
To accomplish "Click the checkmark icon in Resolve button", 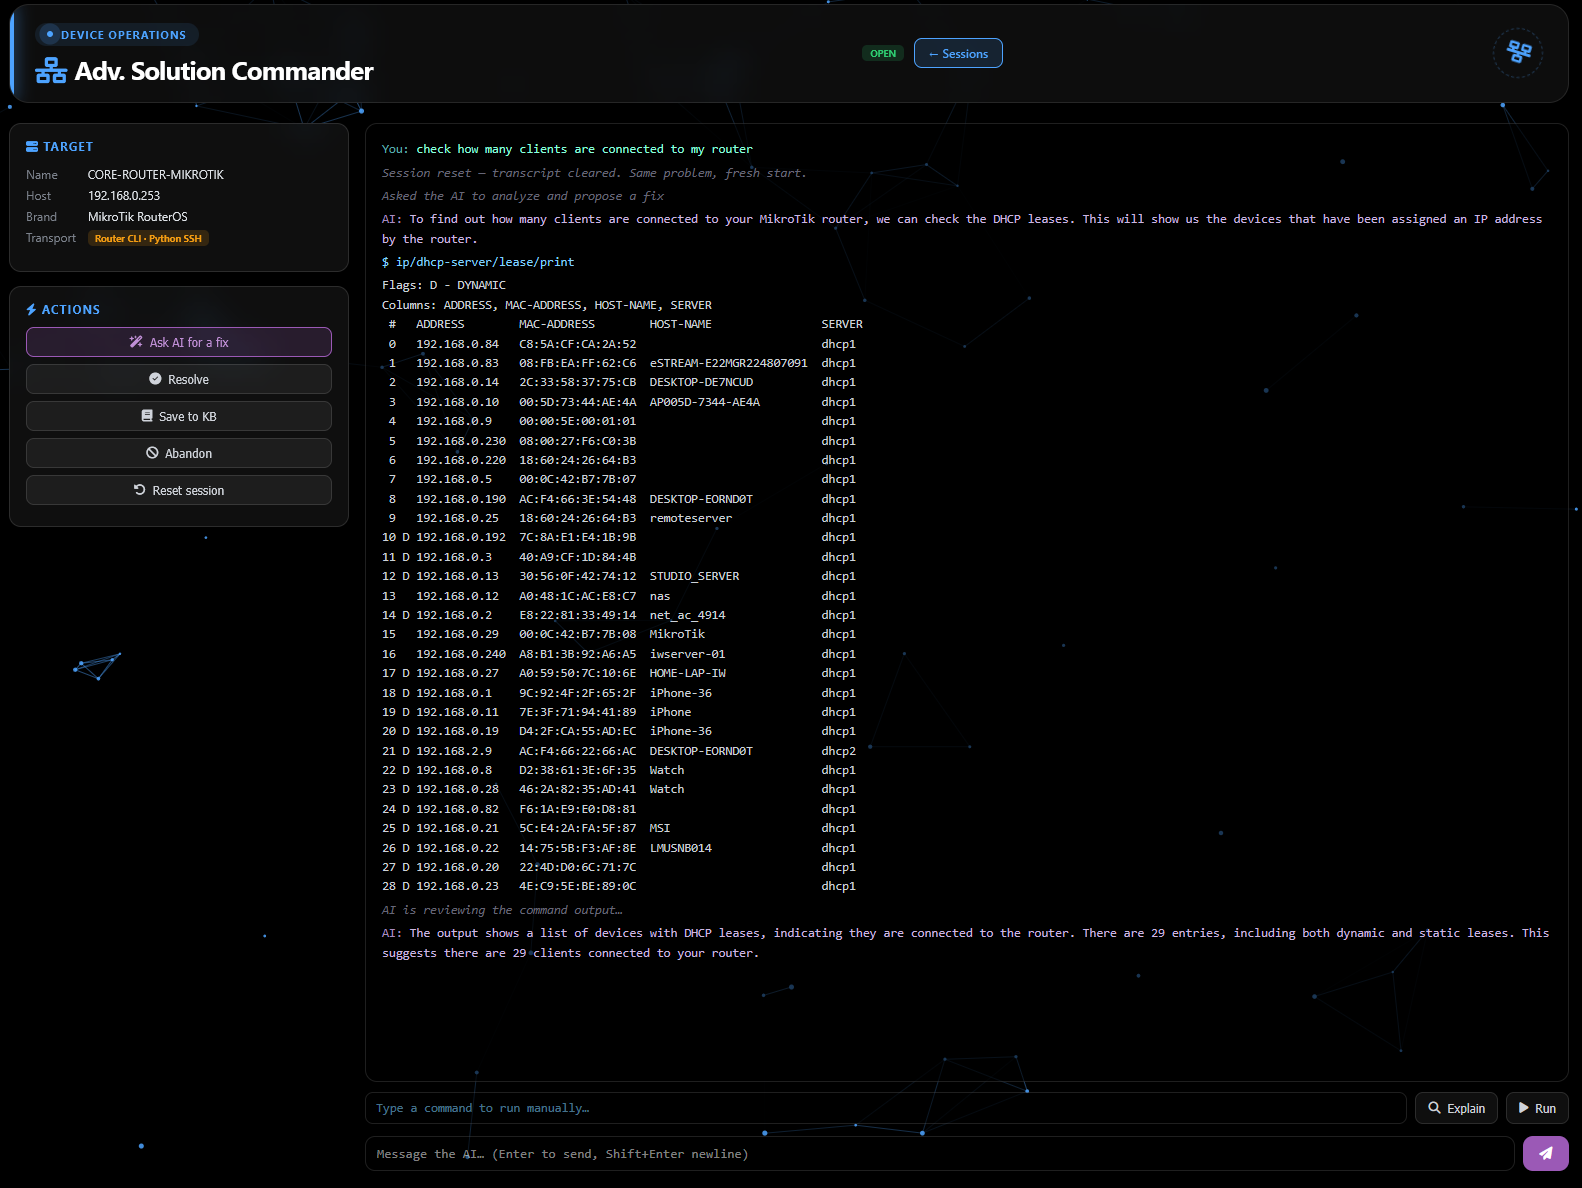I will [155, 379].
